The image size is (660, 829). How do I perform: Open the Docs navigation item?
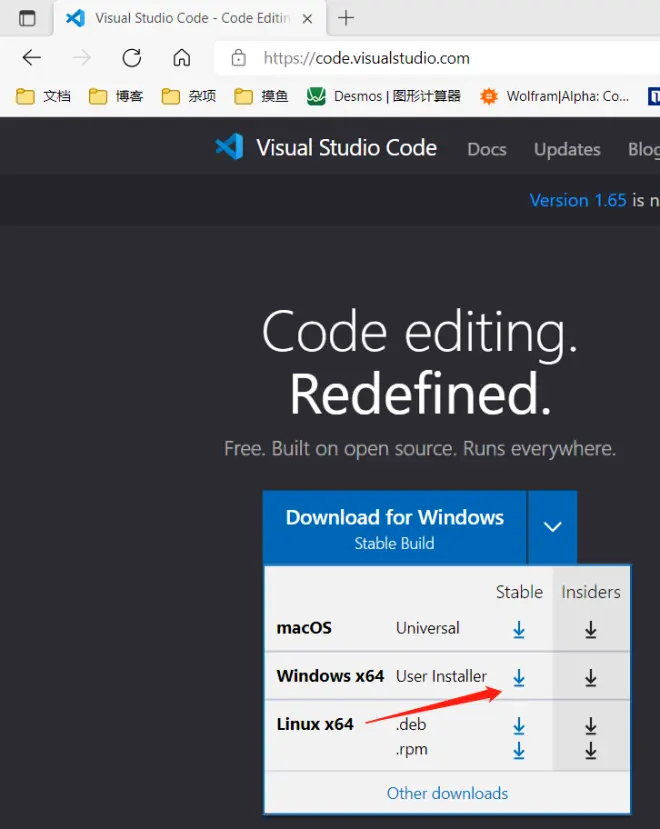[x=487, y=150]
